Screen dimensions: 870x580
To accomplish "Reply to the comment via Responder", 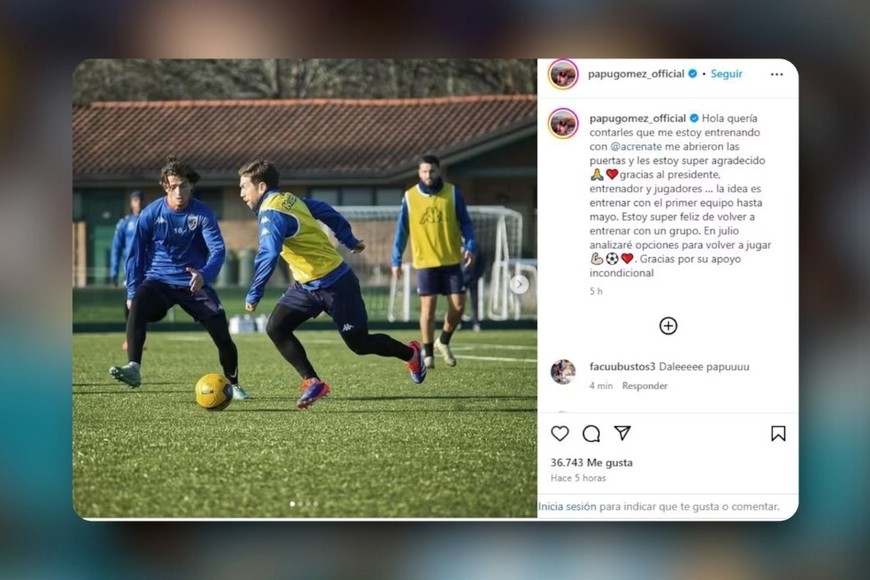I will (645, 386).
